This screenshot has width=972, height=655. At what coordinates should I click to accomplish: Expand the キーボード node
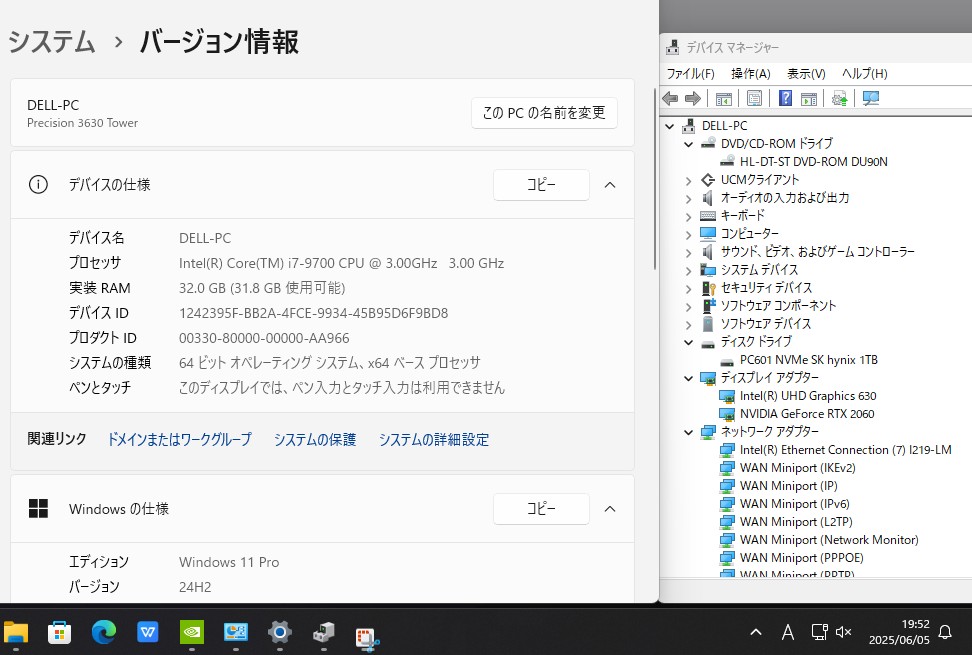point(689,217)
